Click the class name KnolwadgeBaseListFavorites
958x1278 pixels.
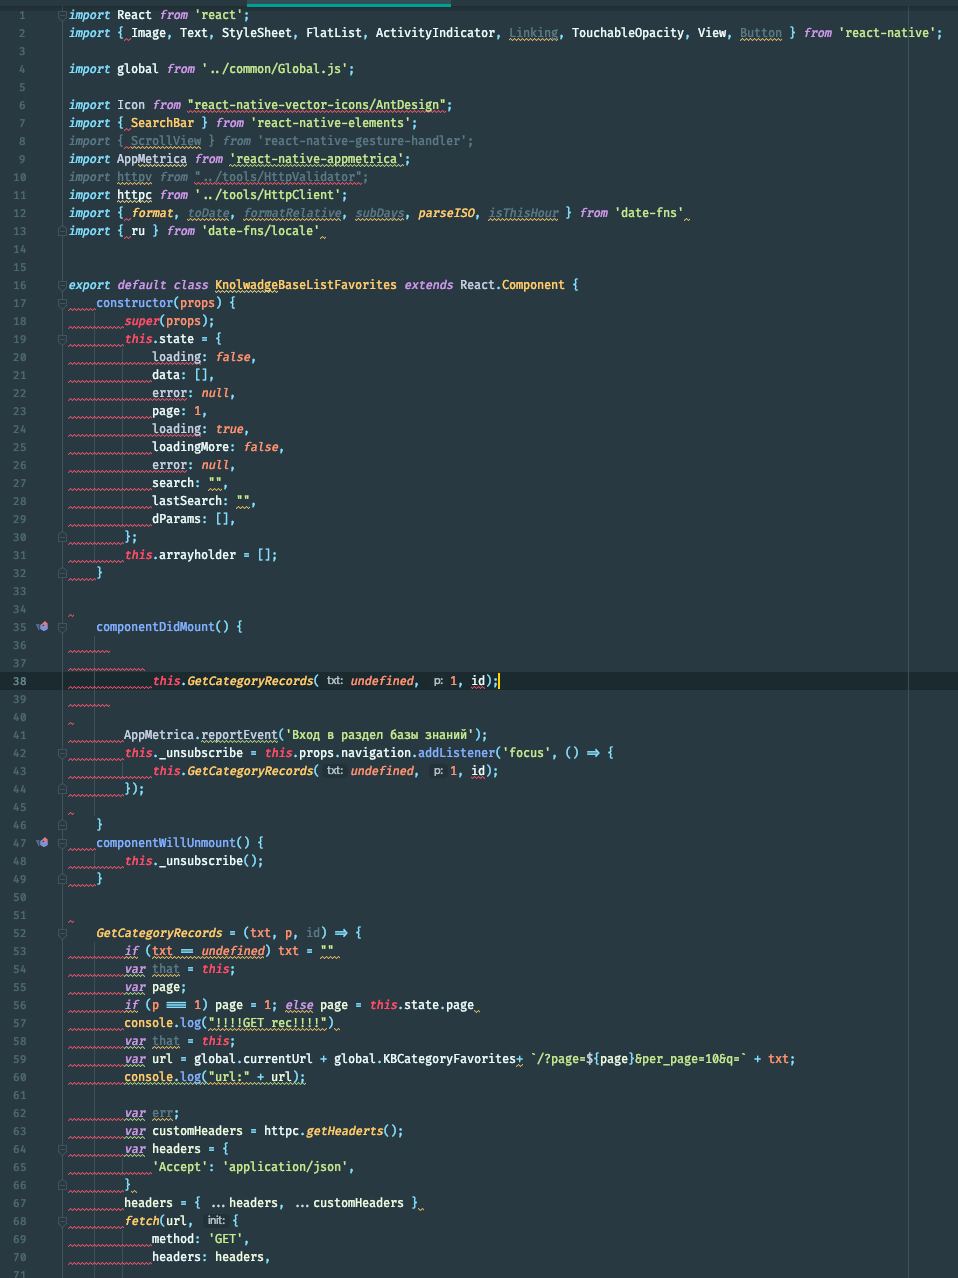[x=305, y=285]
